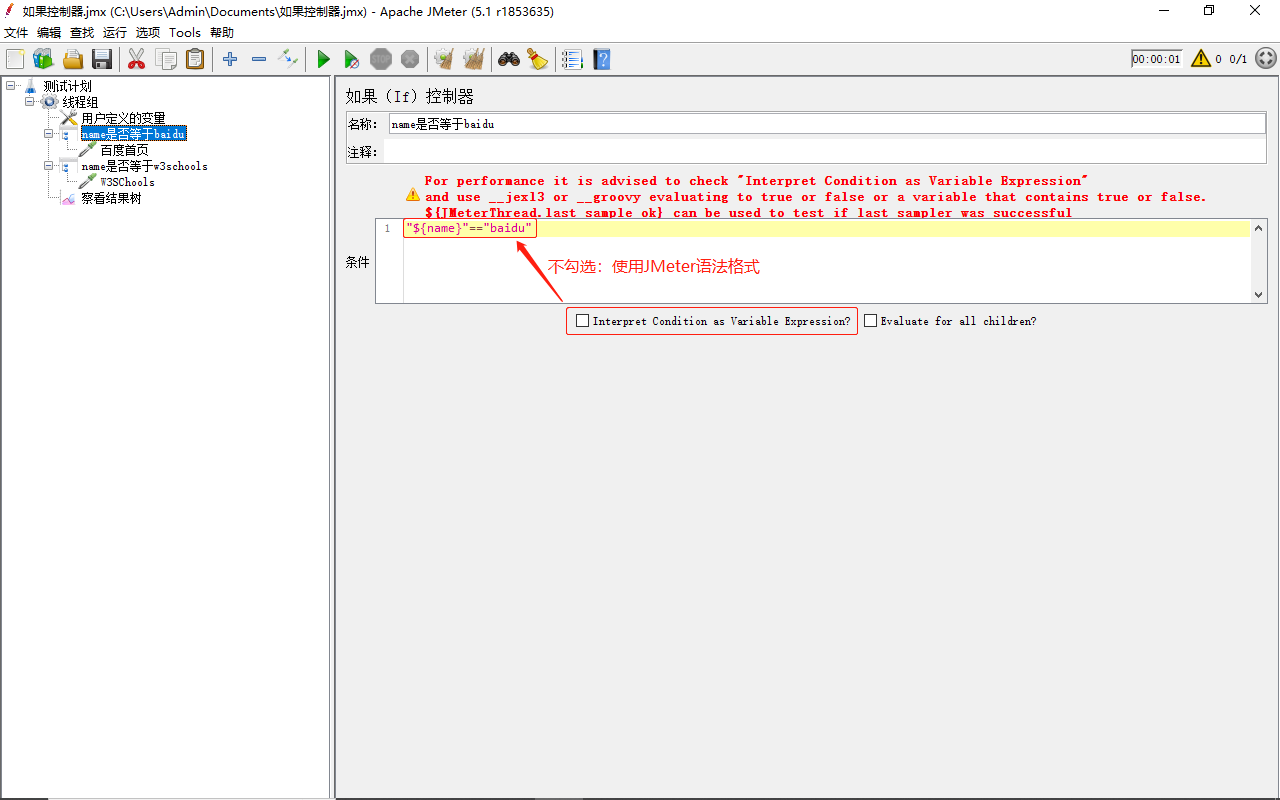Cut selected element with scissors icon

pos(136,59)
